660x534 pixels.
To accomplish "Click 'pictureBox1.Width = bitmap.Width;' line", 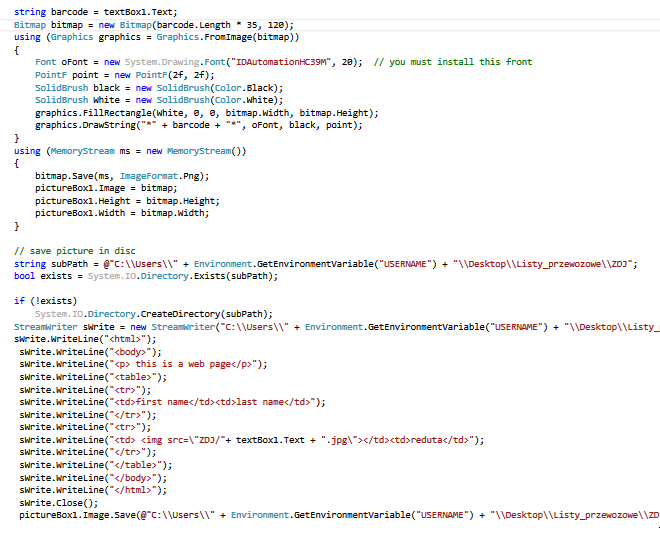I will pos(122,213).
